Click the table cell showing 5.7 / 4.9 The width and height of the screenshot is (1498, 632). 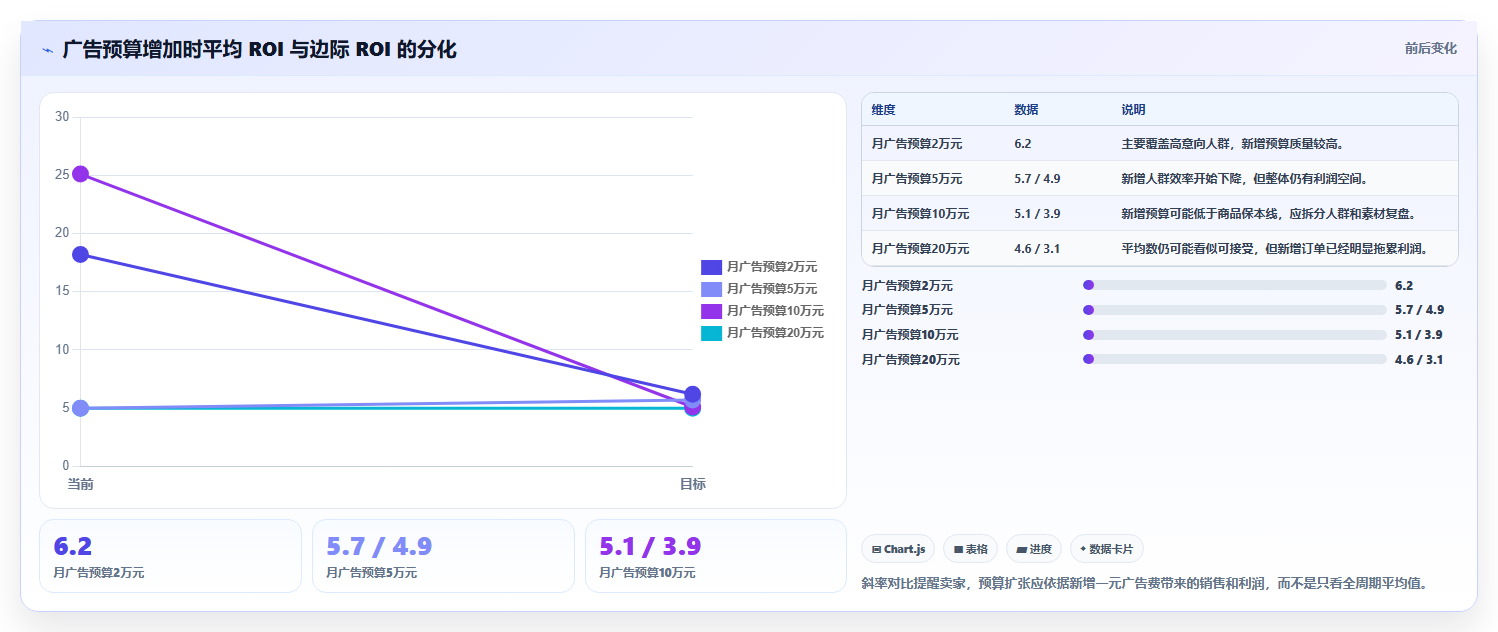point(1037,179)
